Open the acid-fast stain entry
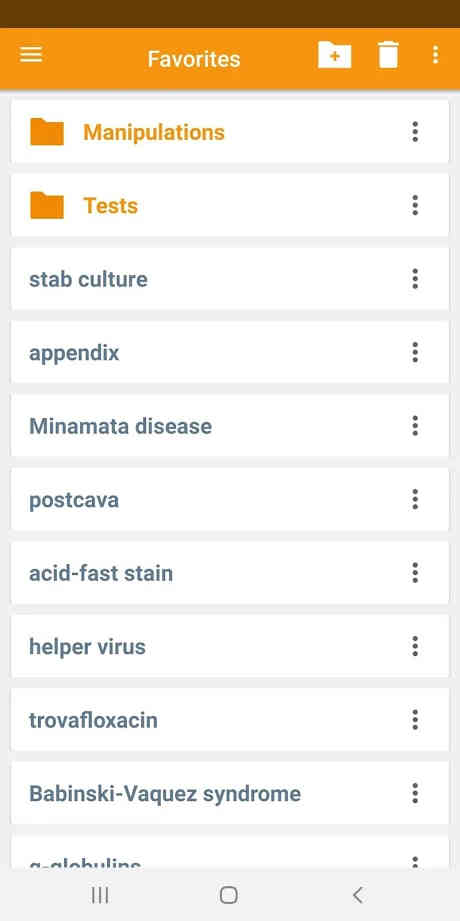Screen dimensions: 460x921 coord(230,573)
